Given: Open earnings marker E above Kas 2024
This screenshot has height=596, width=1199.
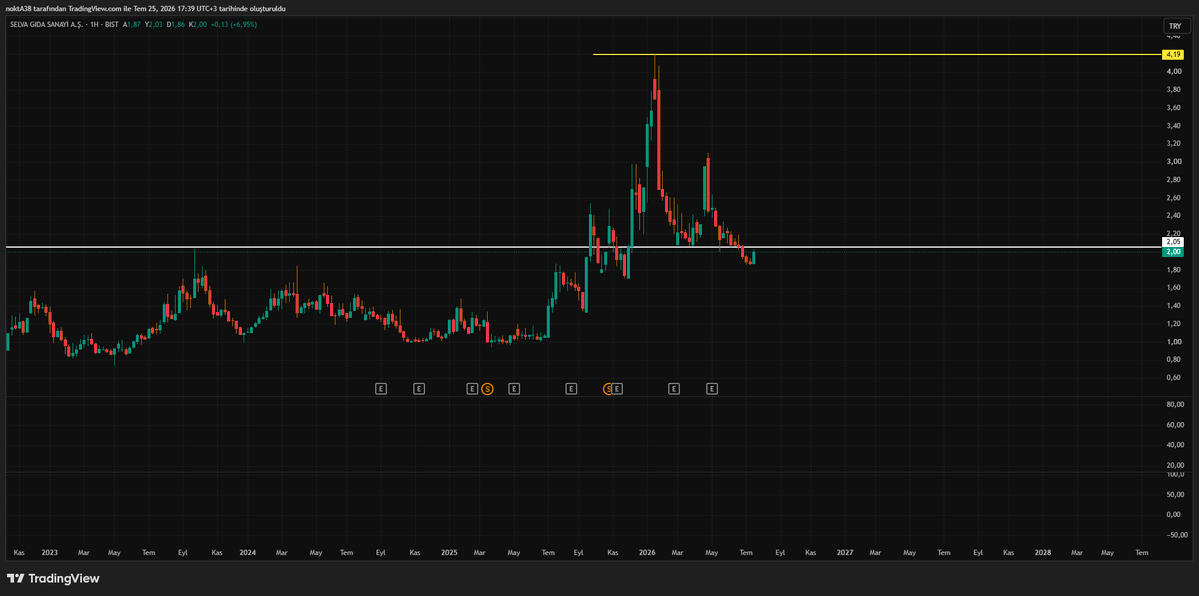Looking at the screenshot, I should point(419,389).
